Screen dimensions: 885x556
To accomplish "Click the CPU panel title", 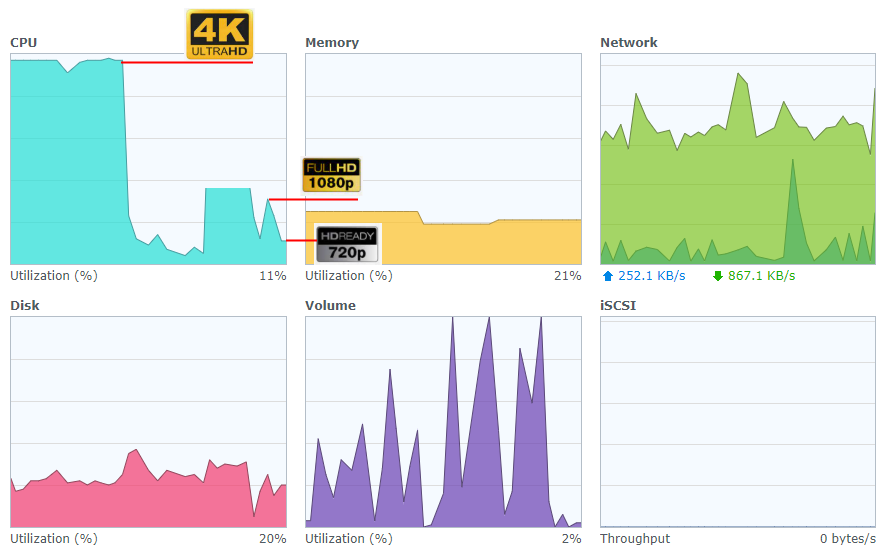I will click(24, 43).
